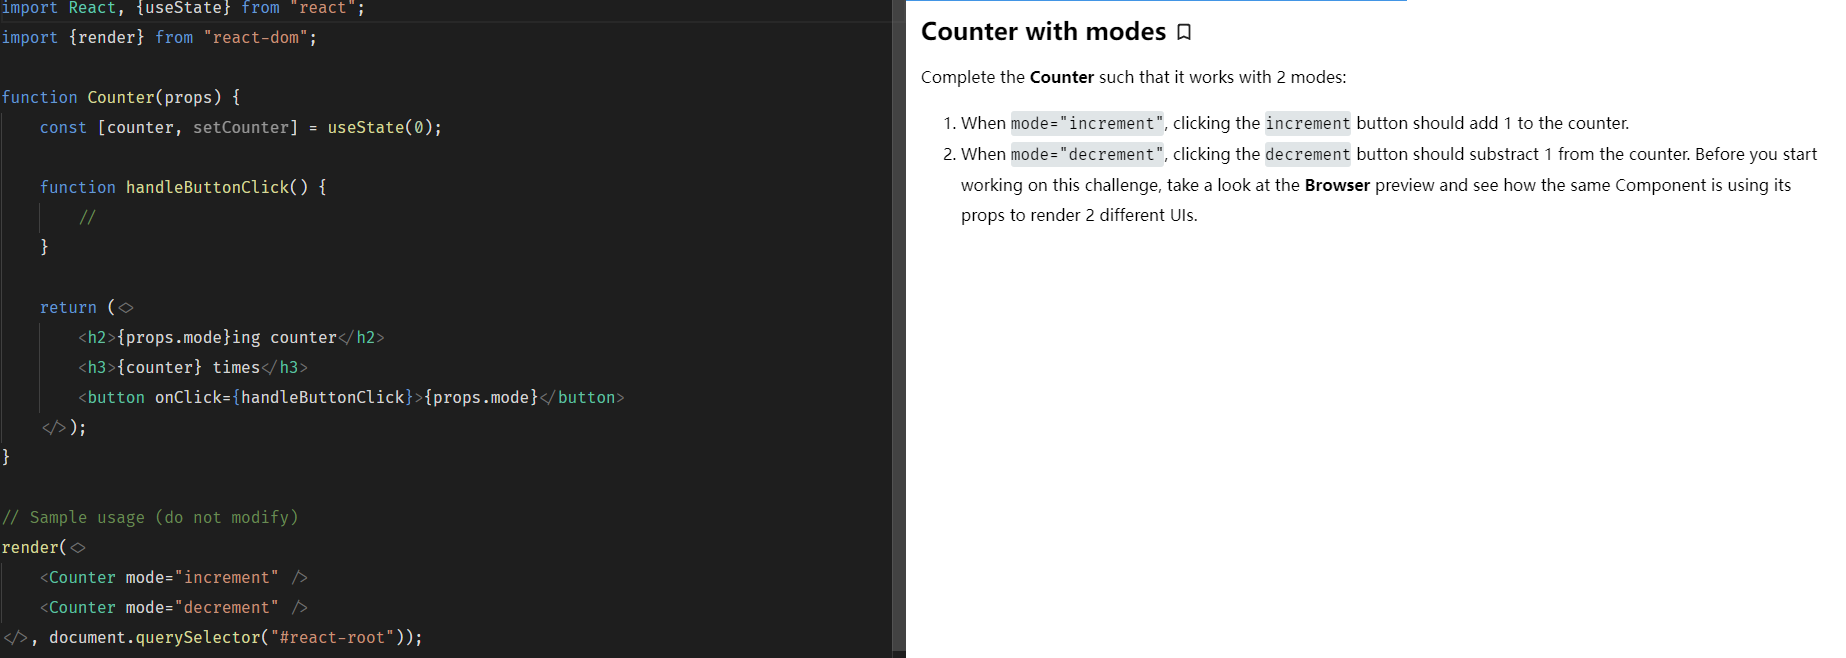Click the divider between editor and instructions

pyautogui.click(x=899, y=329)
